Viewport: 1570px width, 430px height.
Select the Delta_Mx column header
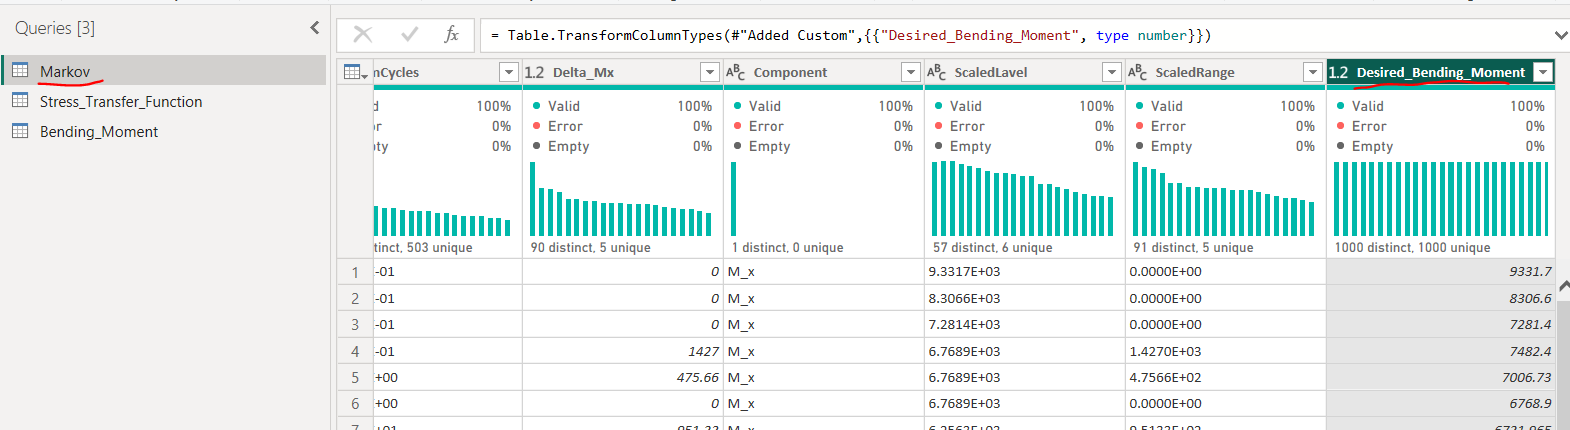click(622, 72)
